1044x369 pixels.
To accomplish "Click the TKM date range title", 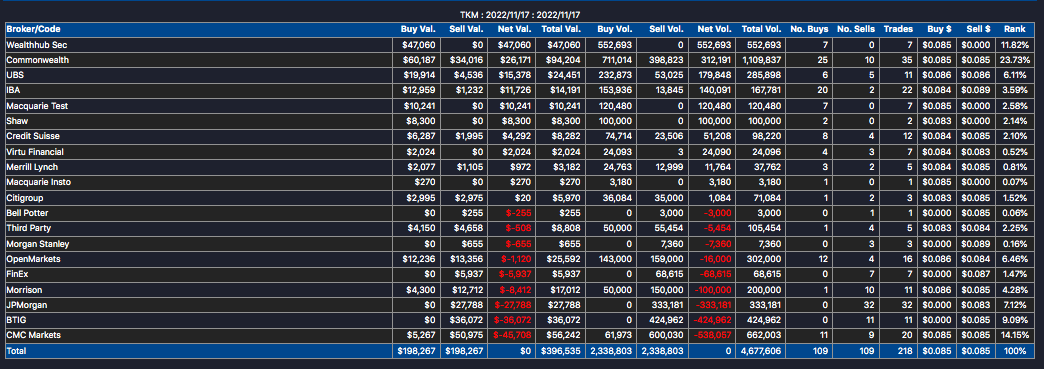I will pyautogui.click(x=520, y=14).
